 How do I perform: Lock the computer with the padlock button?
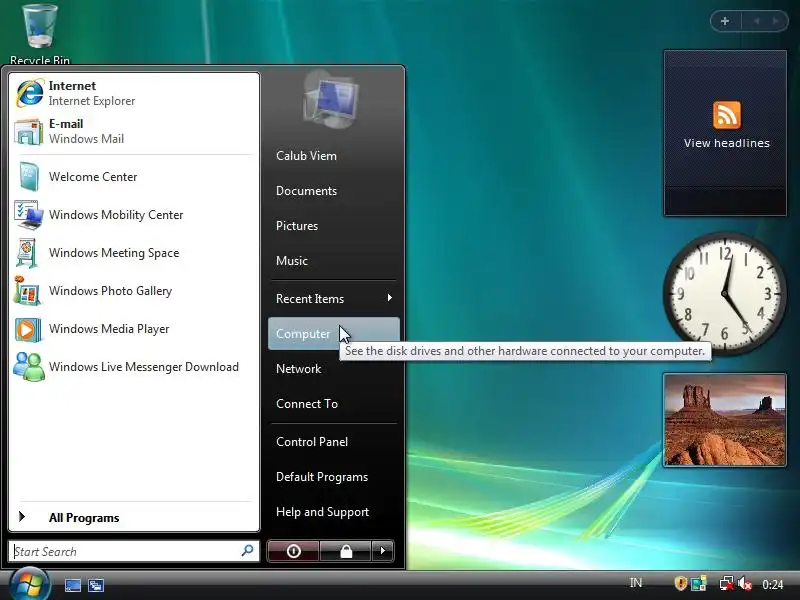[x=345, y=551]
